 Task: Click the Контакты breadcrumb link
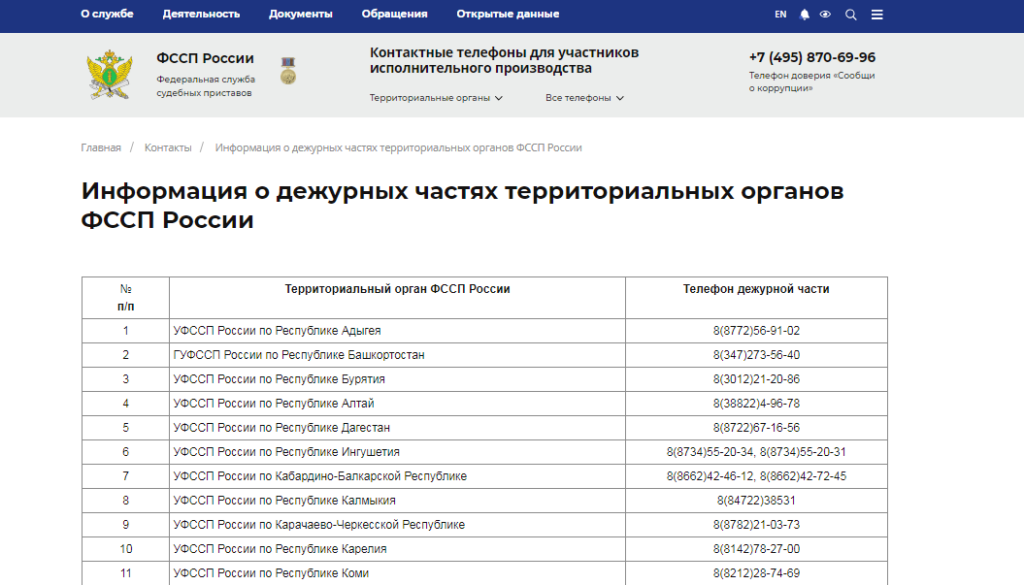168,147
